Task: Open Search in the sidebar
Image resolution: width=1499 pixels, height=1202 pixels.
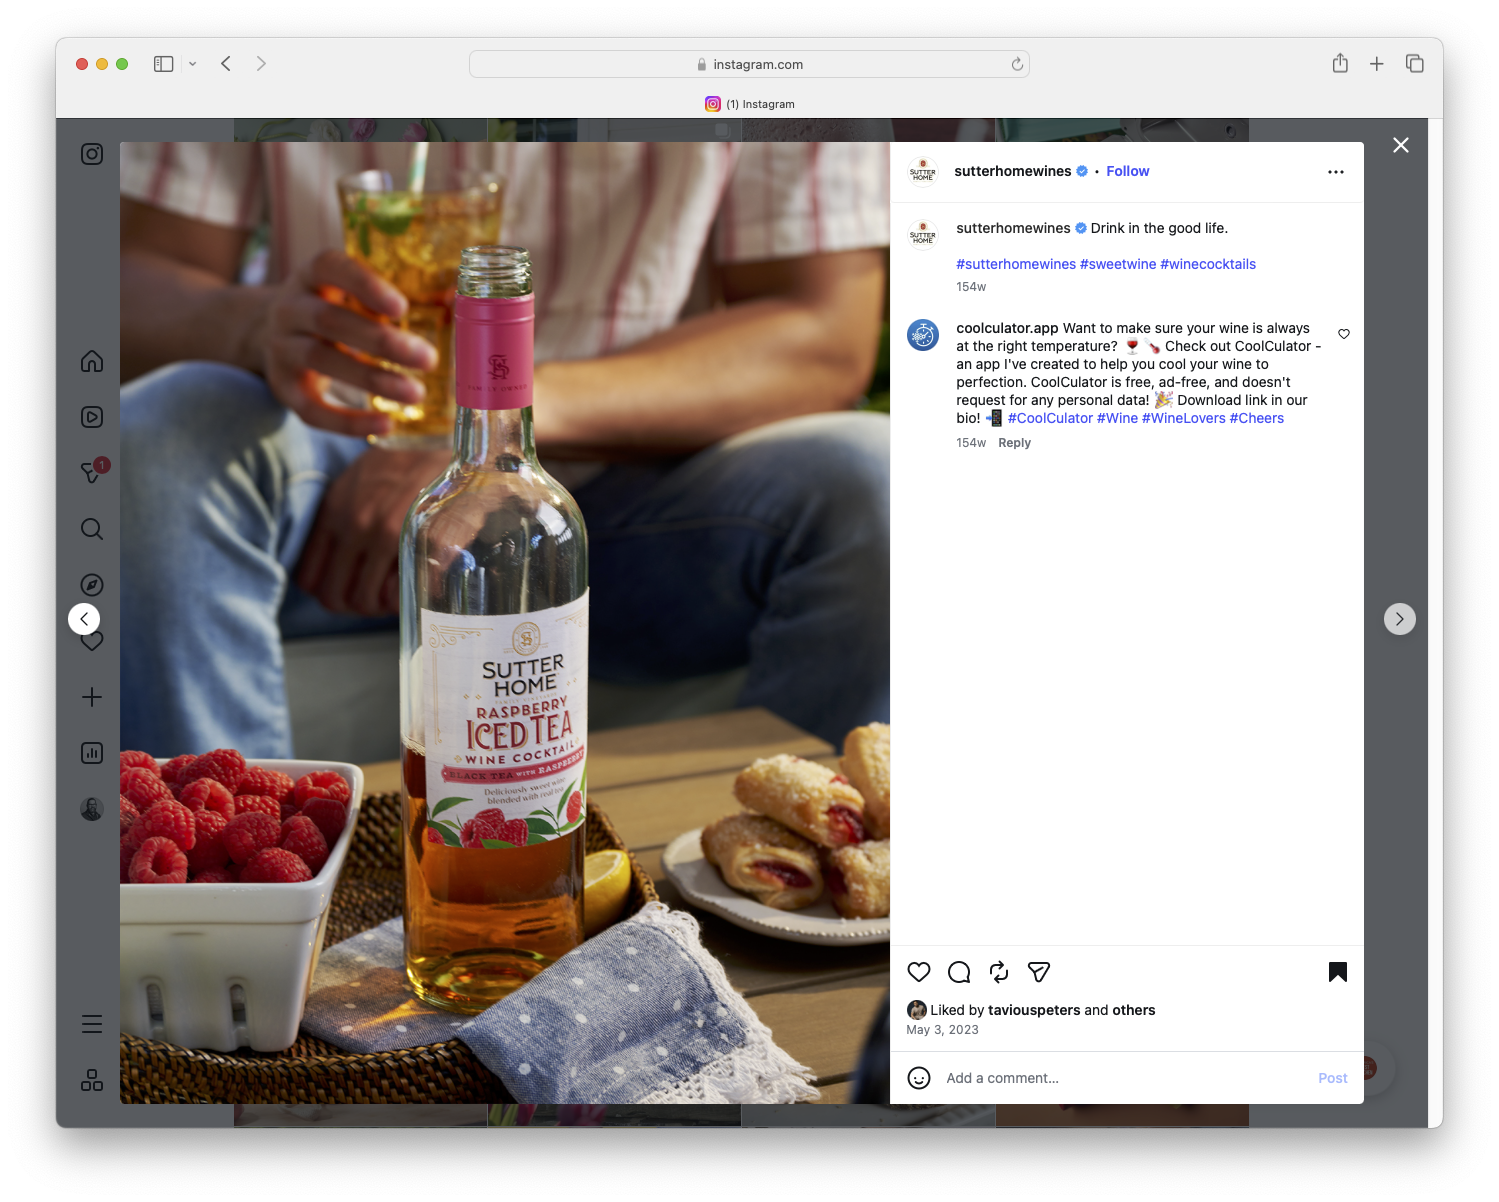Action: point(92,529)
